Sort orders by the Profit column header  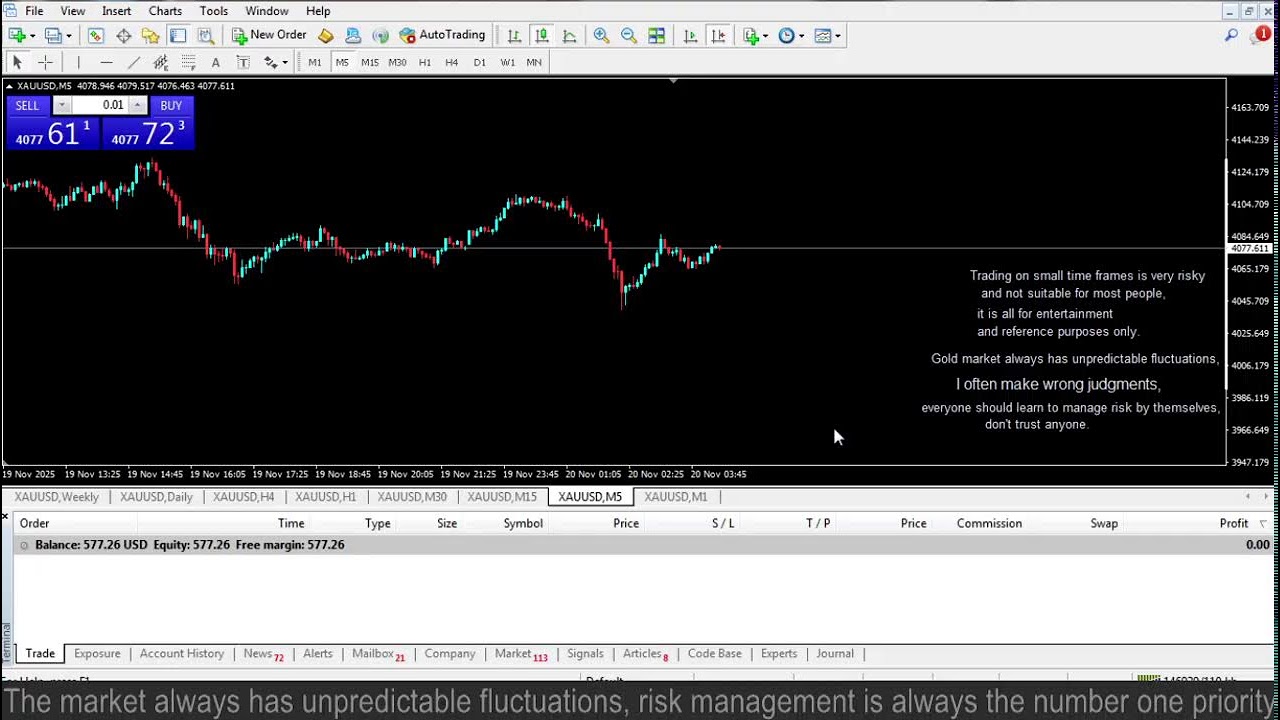click(x=1233, y=523)
